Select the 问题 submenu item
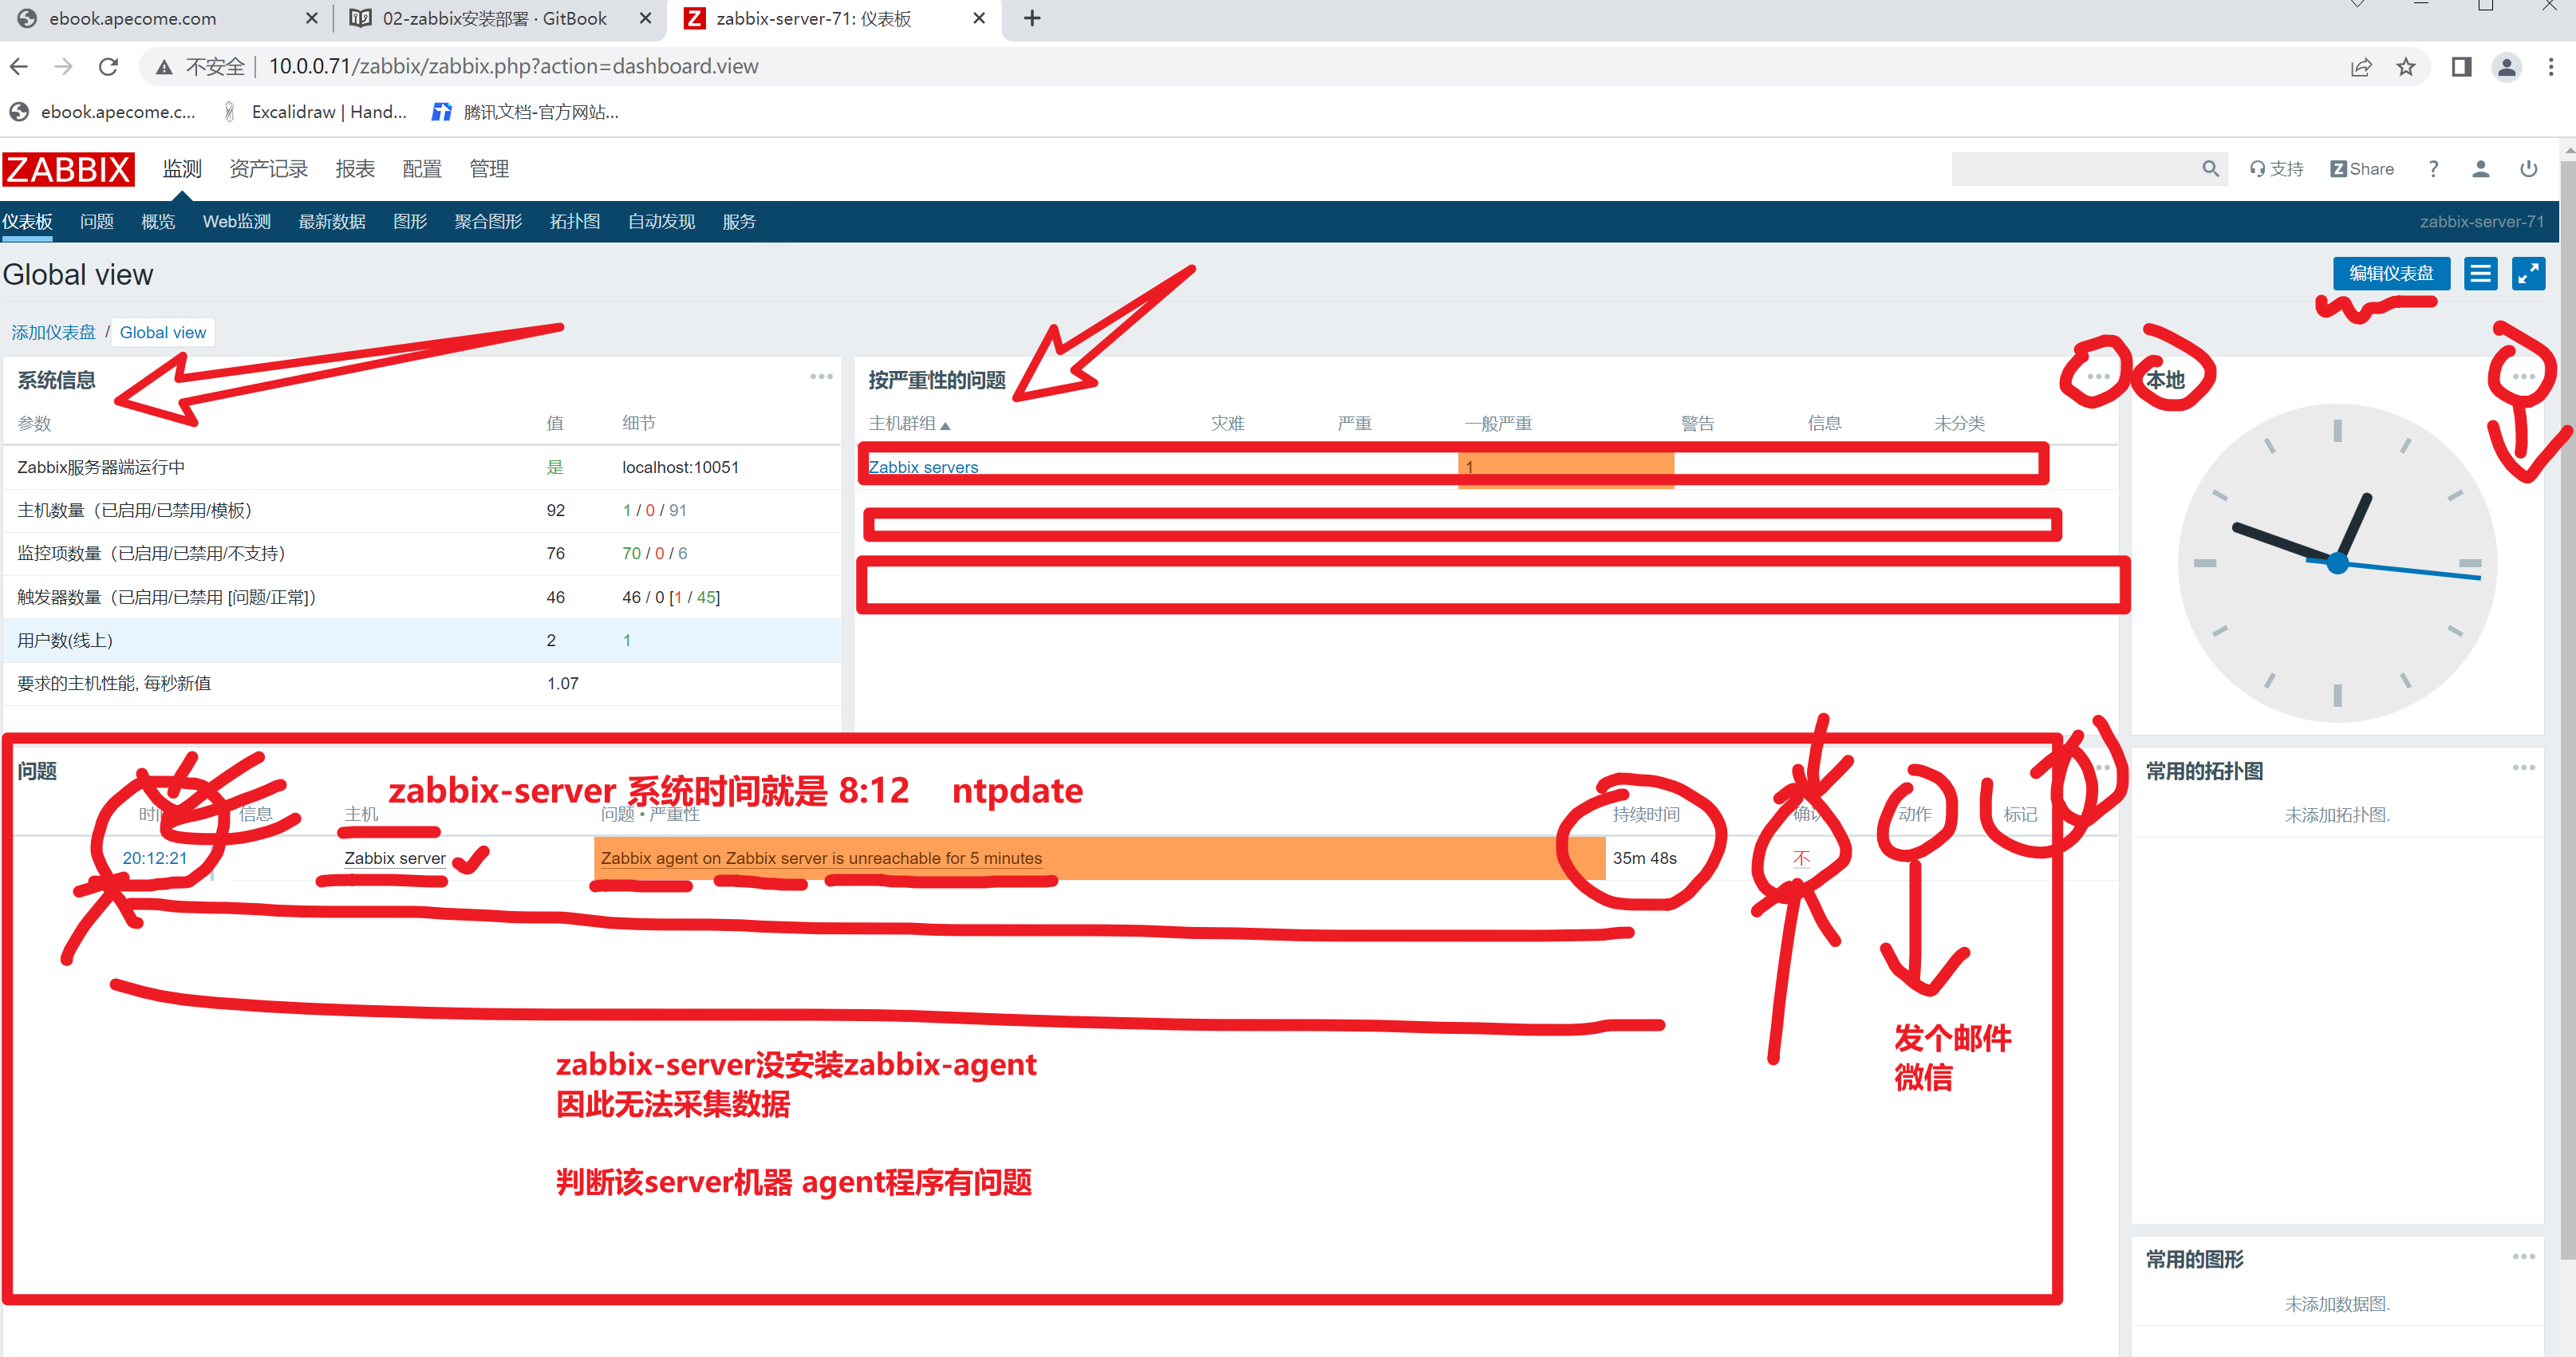Screen dimensions: 2576x1357 coord(97,222)
